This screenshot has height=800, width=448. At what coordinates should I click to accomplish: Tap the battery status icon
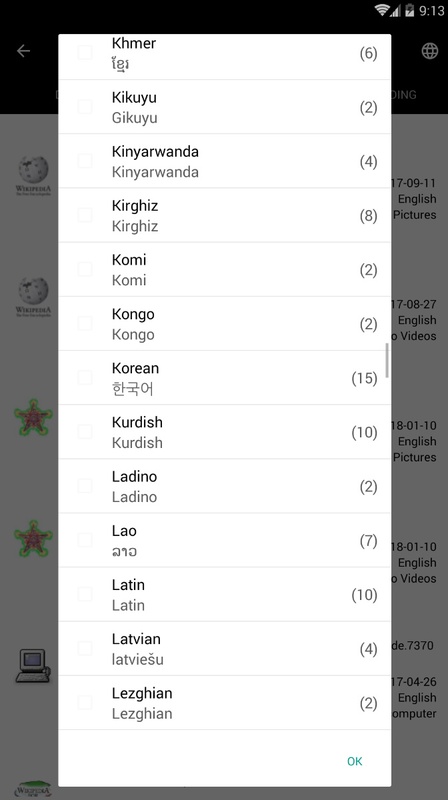[409, 10]
